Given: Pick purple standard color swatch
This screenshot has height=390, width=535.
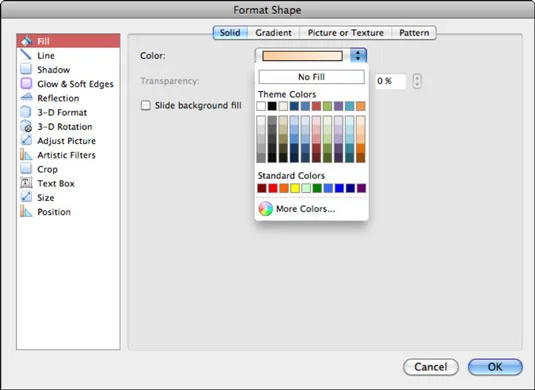Looking at the screenshot, I should point(361,188).
